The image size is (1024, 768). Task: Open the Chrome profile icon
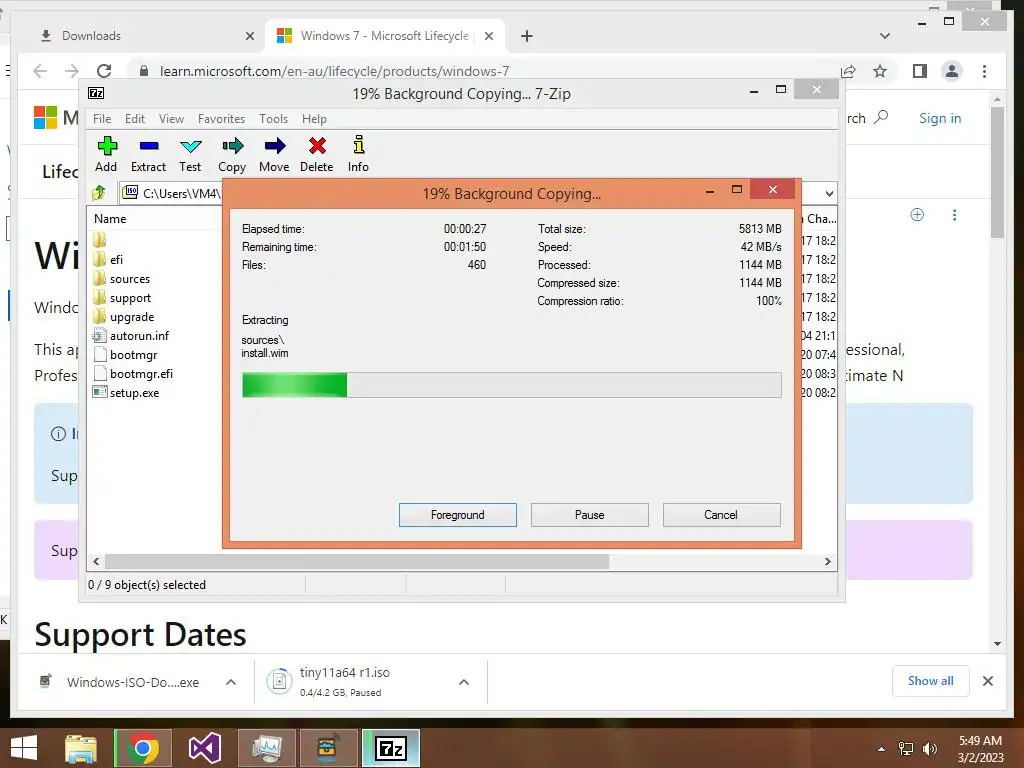click(x=952, y=71)
